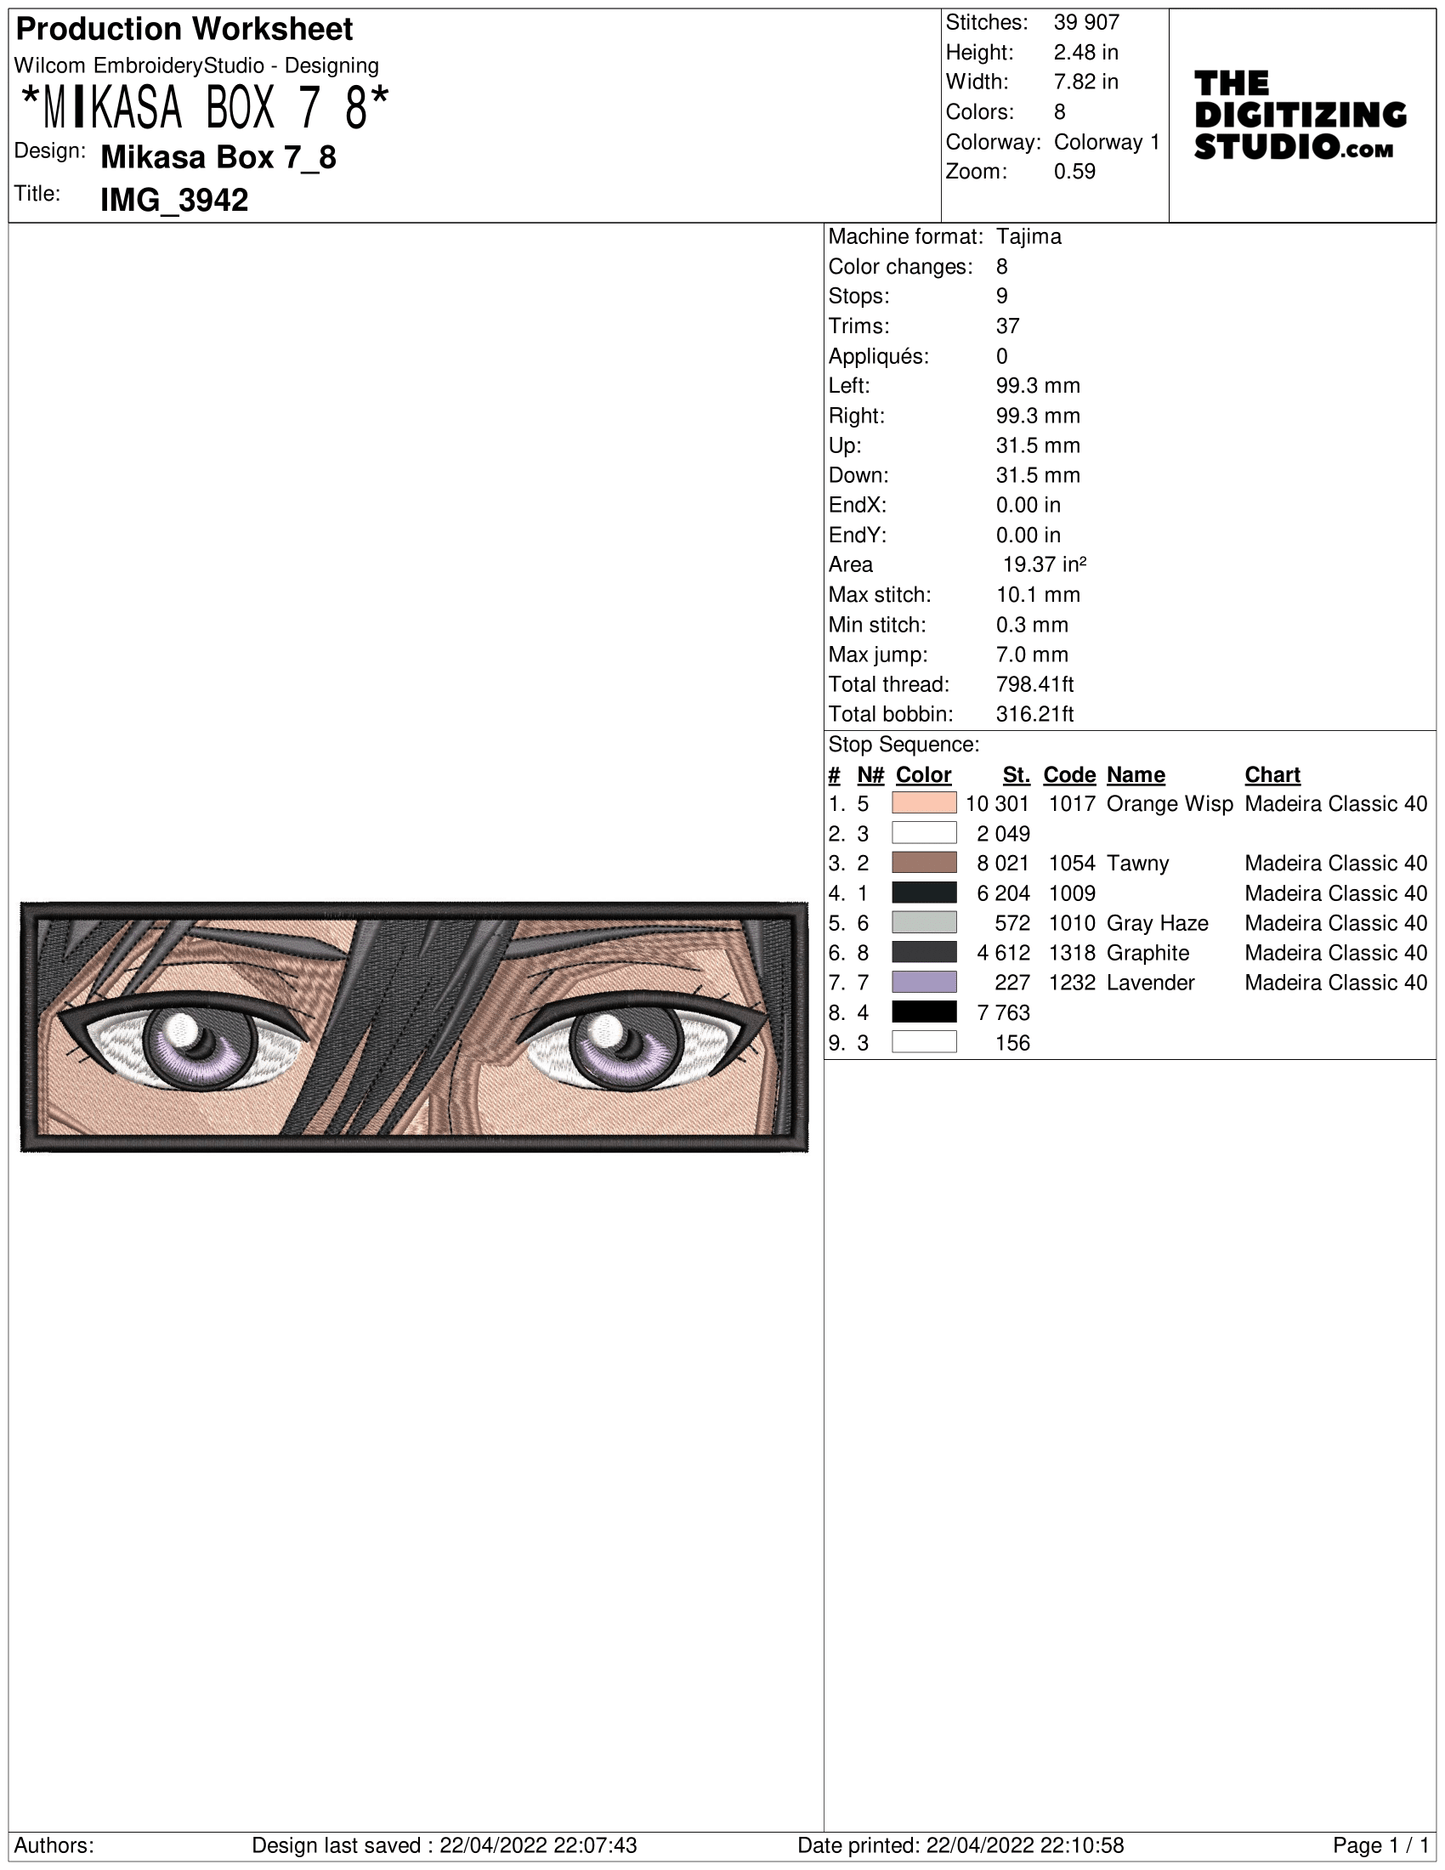
Task: Click the zoom value '0.59'
Action: pyautogui.click(x=1075, y=172)
